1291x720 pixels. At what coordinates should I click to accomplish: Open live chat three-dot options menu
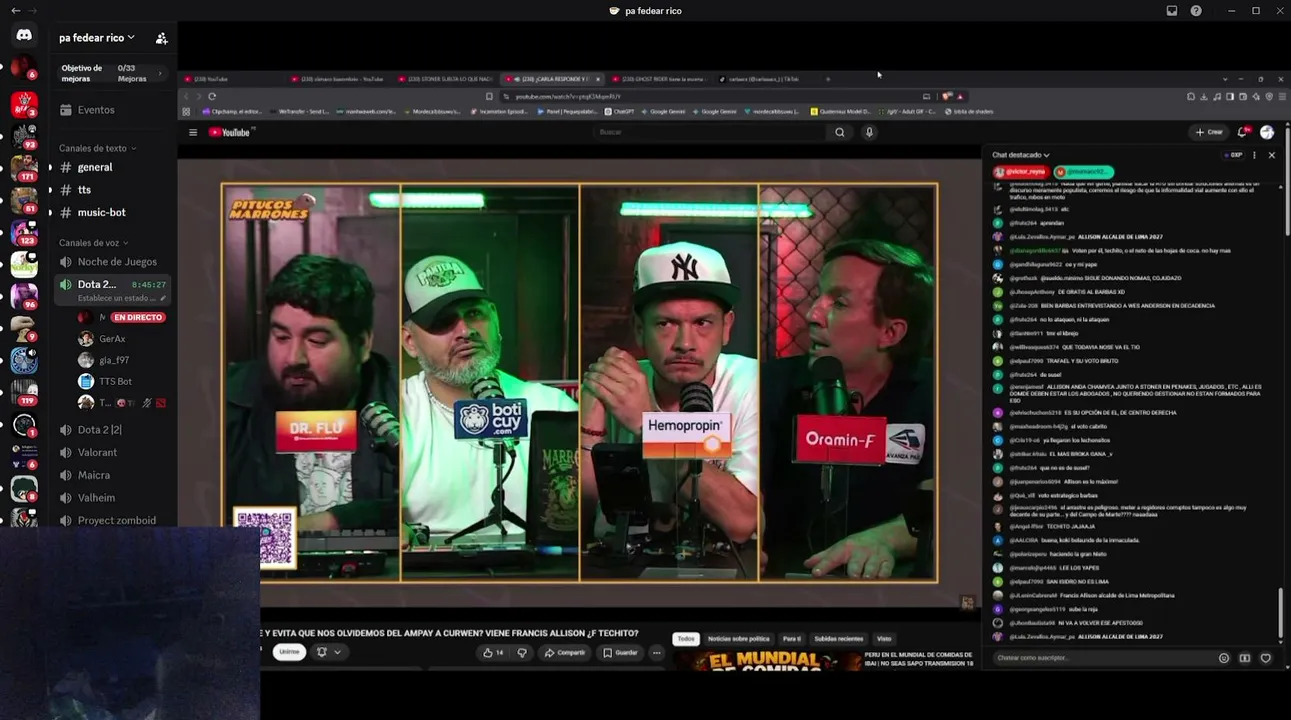click(1254, 155)
